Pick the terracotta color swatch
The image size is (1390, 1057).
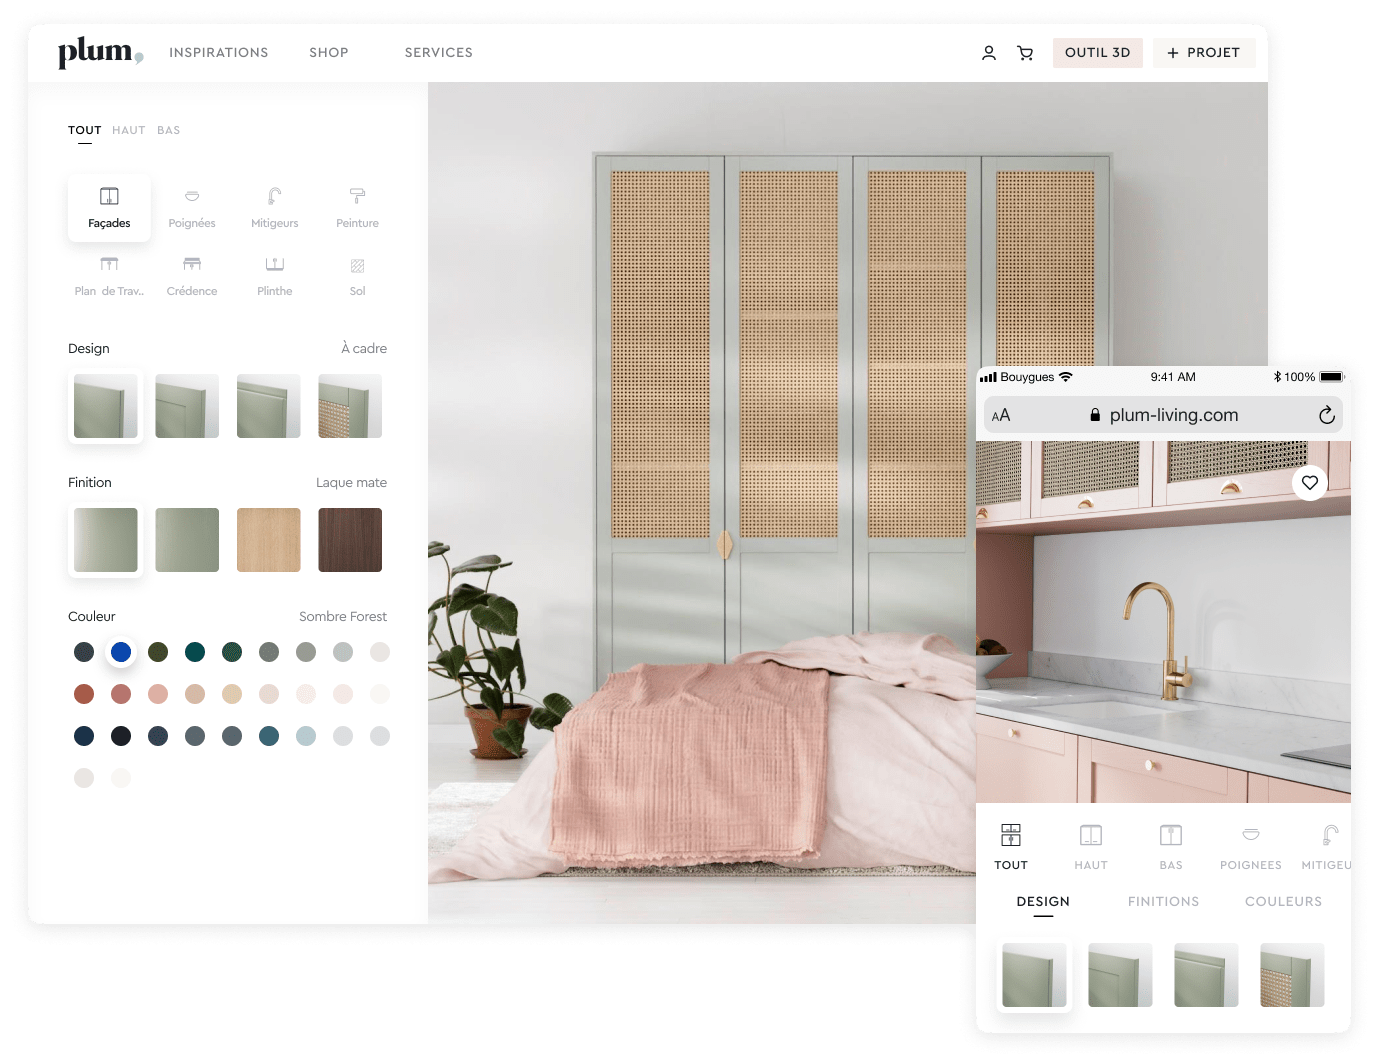[x=84, y=694]
